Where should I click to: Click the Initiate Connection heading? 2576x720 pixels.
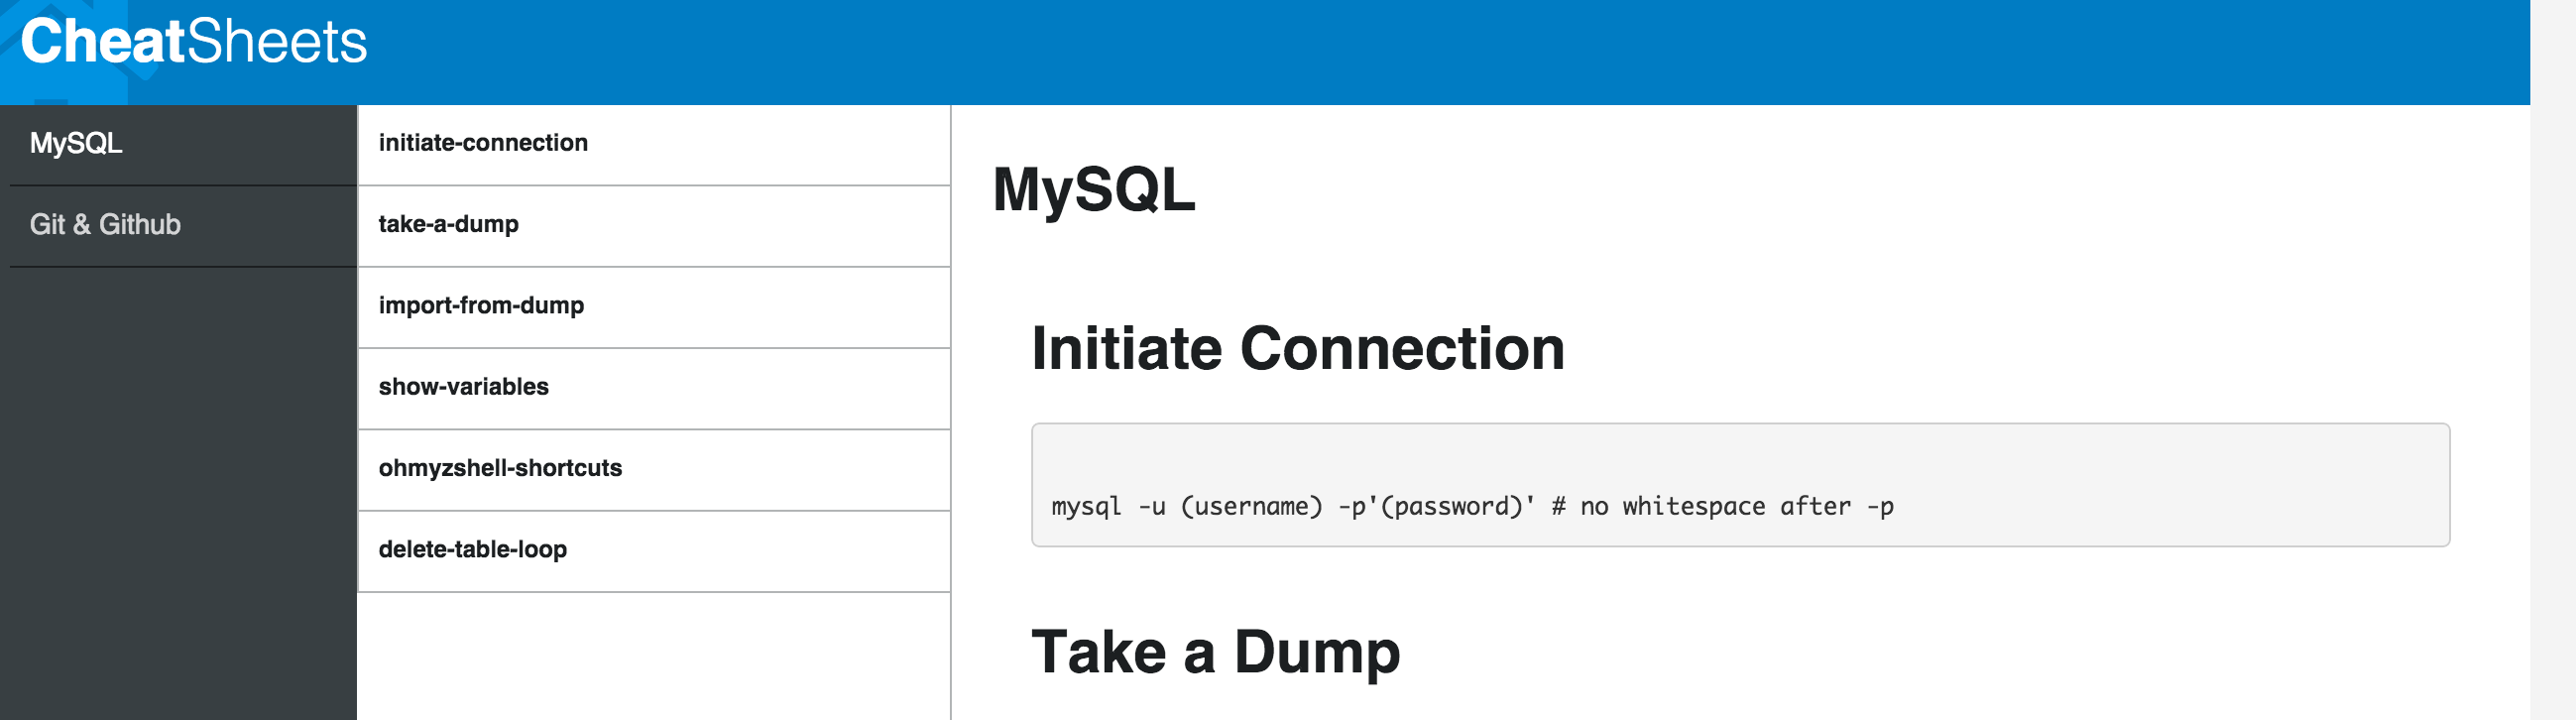[x=1298, y=348]
